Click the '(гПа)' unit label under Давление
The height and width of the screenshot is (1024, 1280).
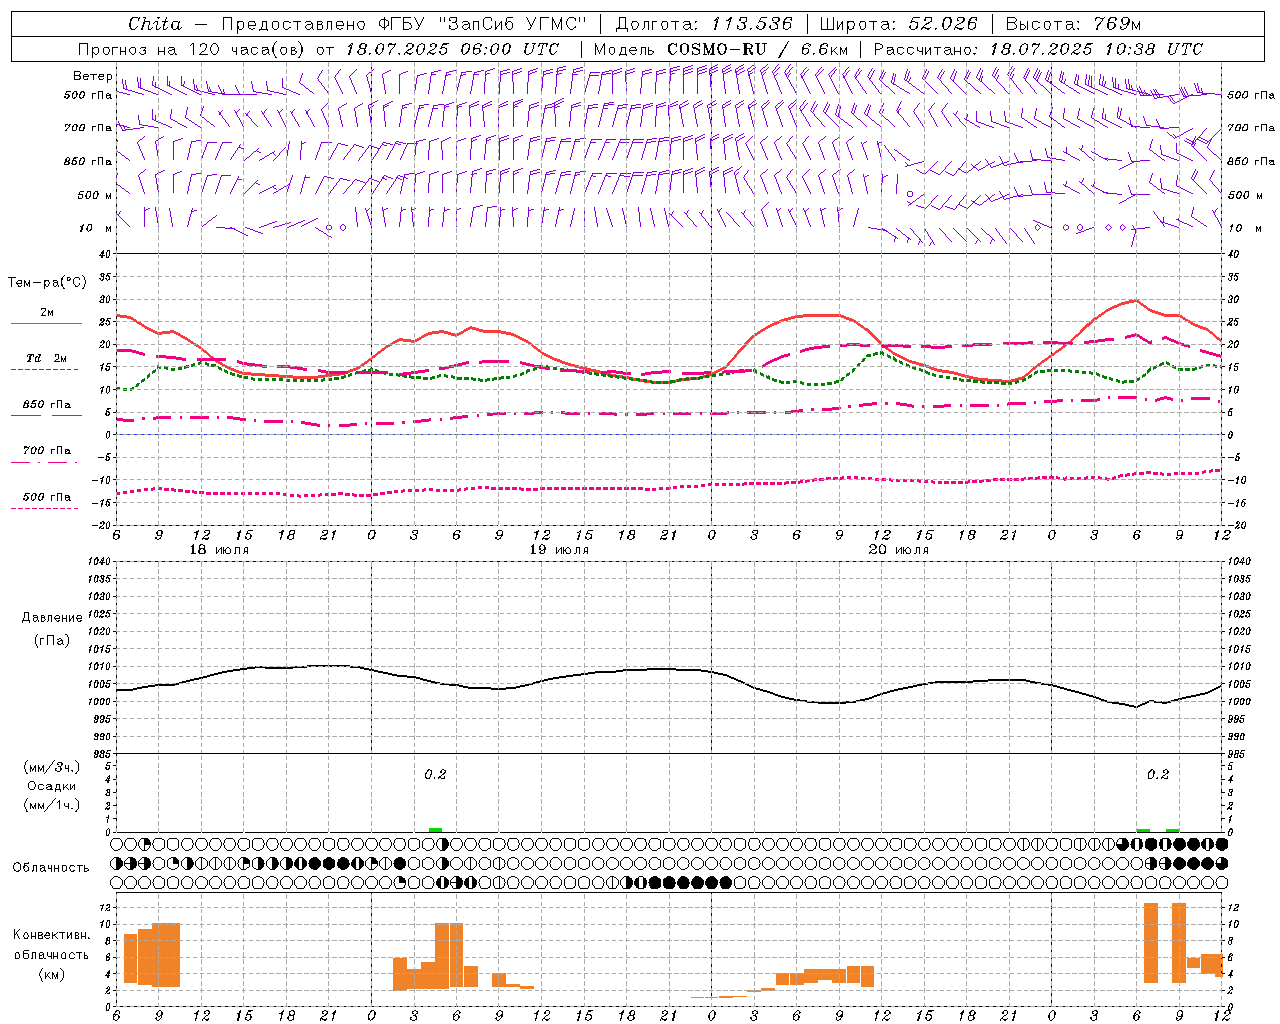52,641
